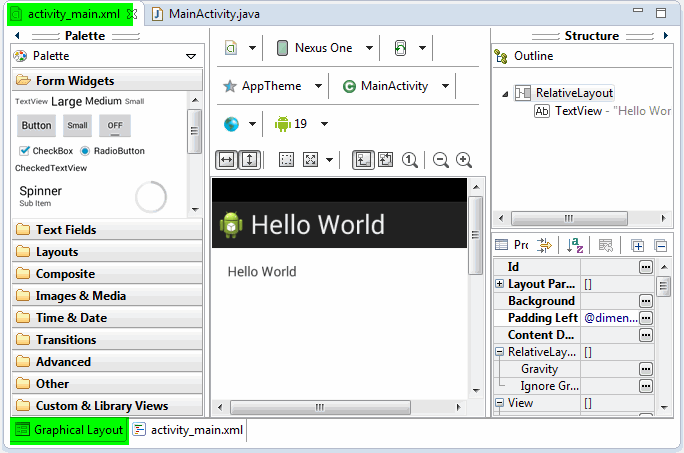Click zoom to fit icon
The height and width of the screenshot is (453, 684).
click(x=386, y=160)
